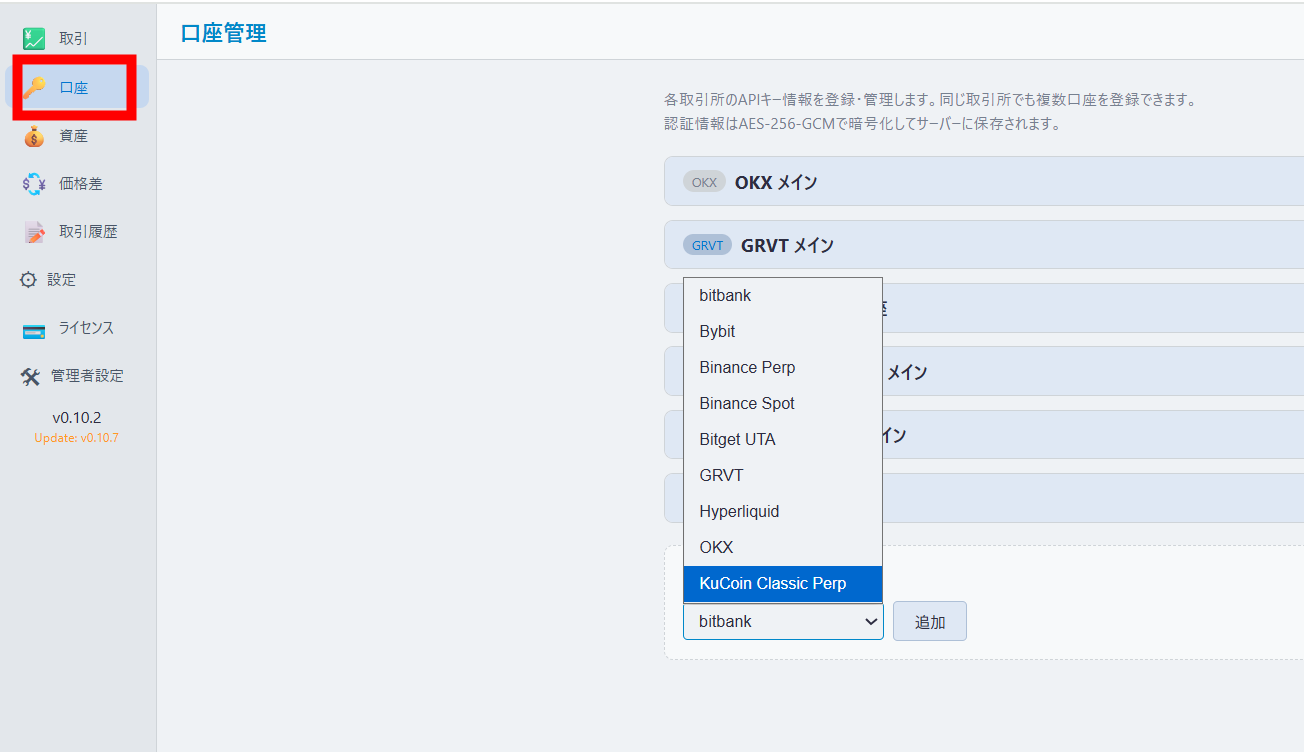1304x752 pixels.
Task: Click the trade history notepad icon
Action: coord(34,232)
